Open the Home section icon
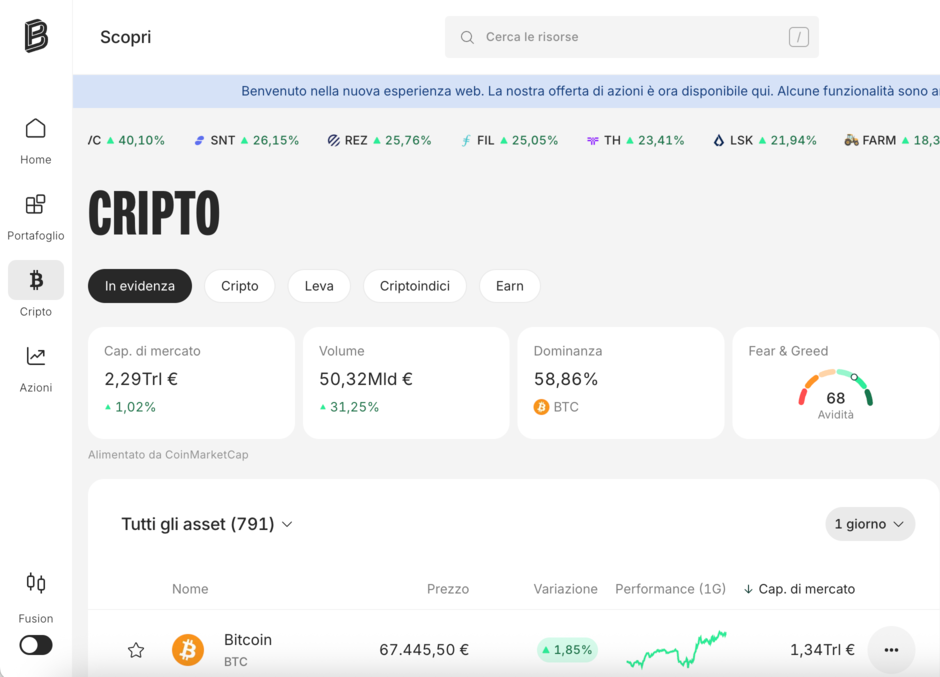 (35, 128)
